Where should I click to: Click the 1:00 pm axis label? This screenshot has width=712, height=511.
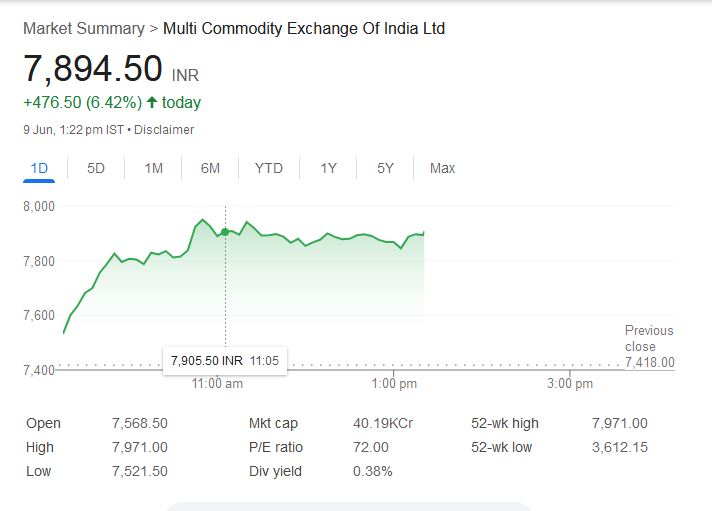pyautogui.click(x=394, y=384)
